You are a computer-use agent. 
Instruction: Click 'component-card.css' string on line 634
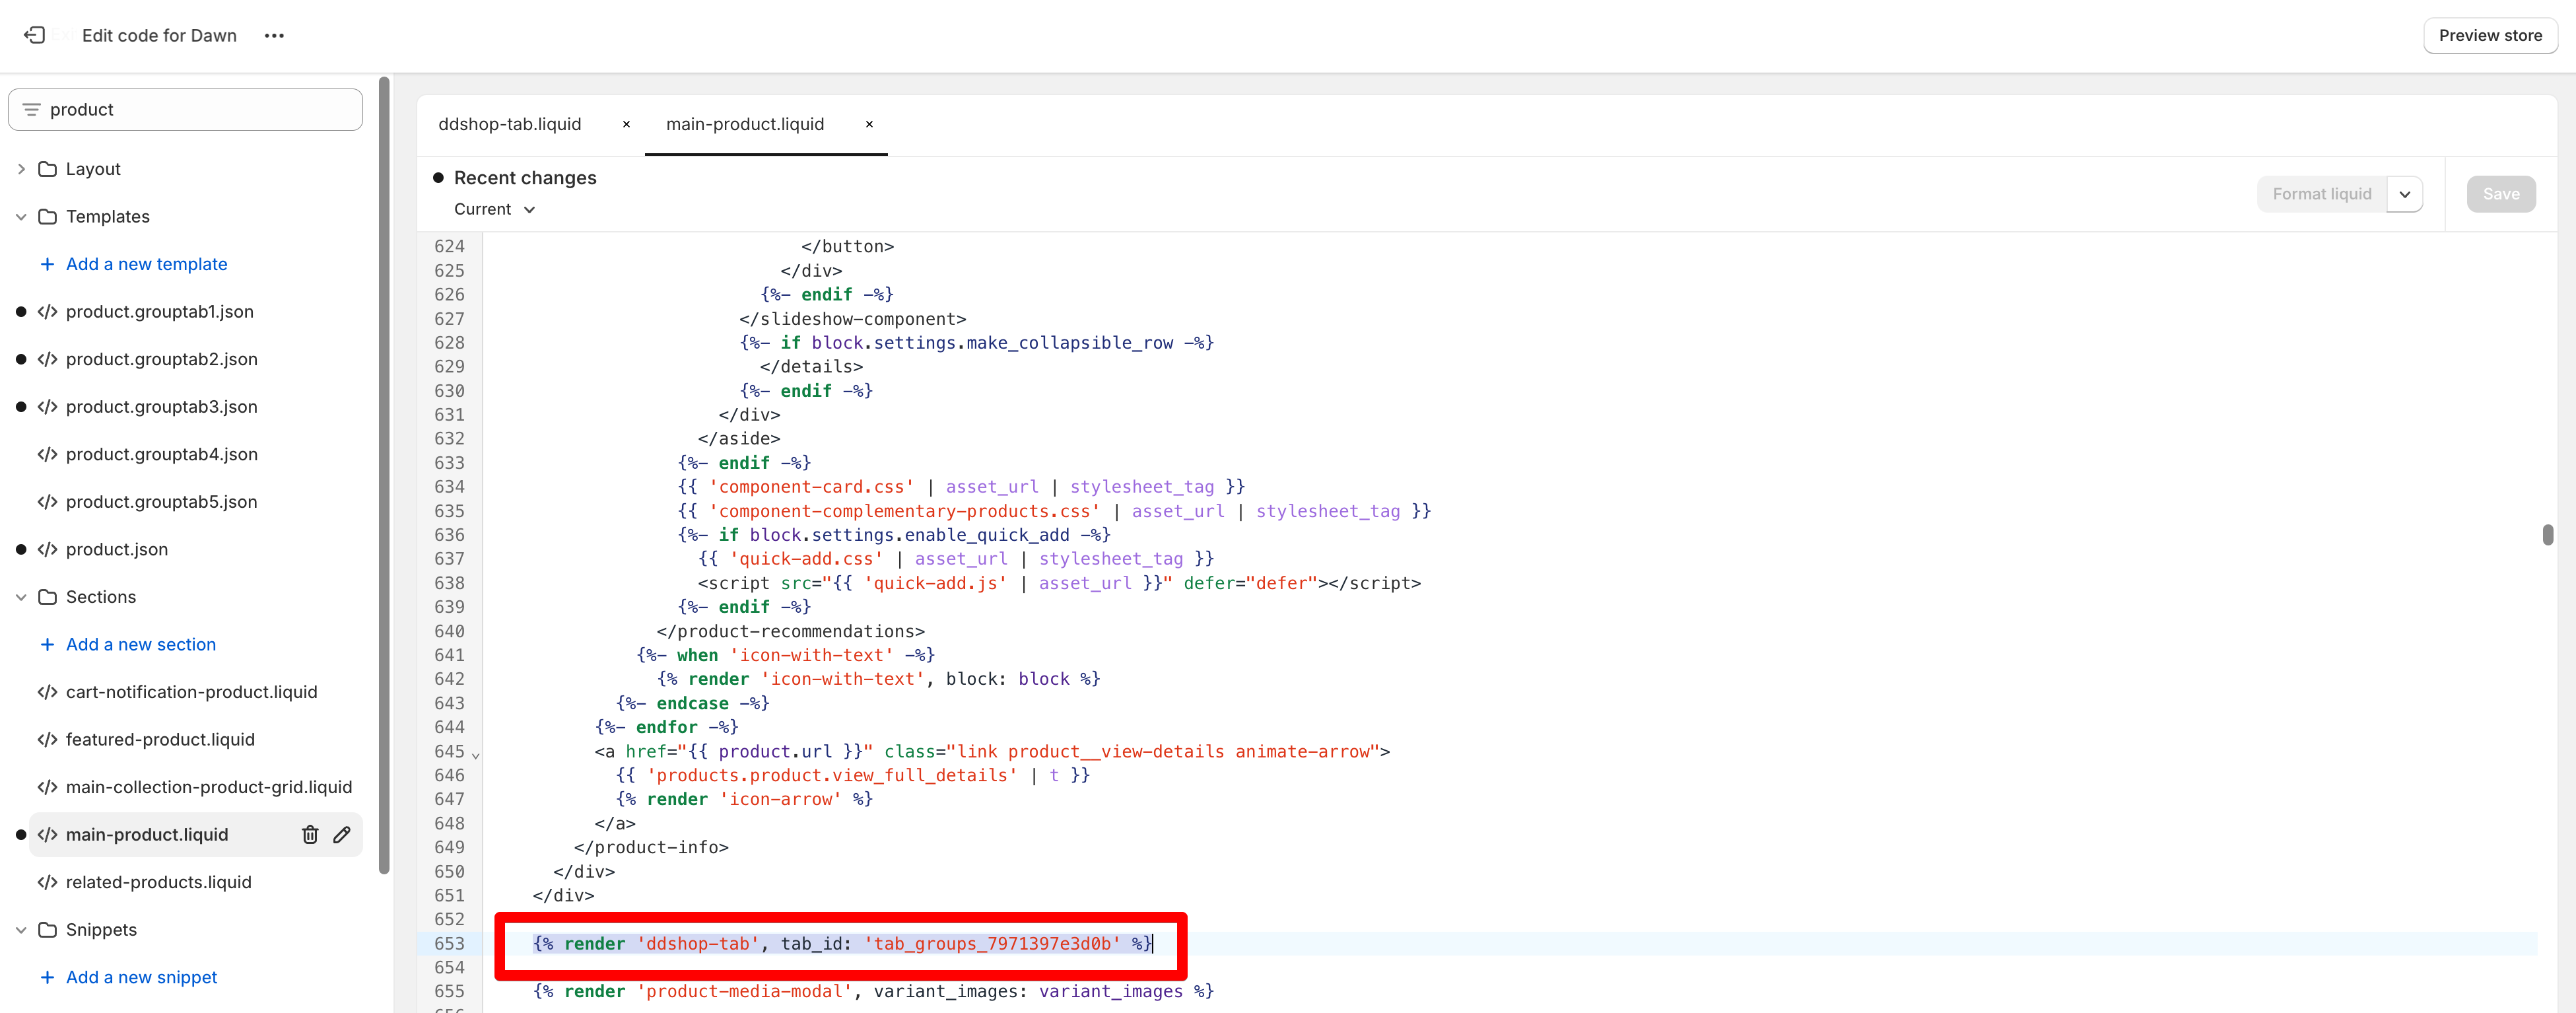tap(812, 487)
